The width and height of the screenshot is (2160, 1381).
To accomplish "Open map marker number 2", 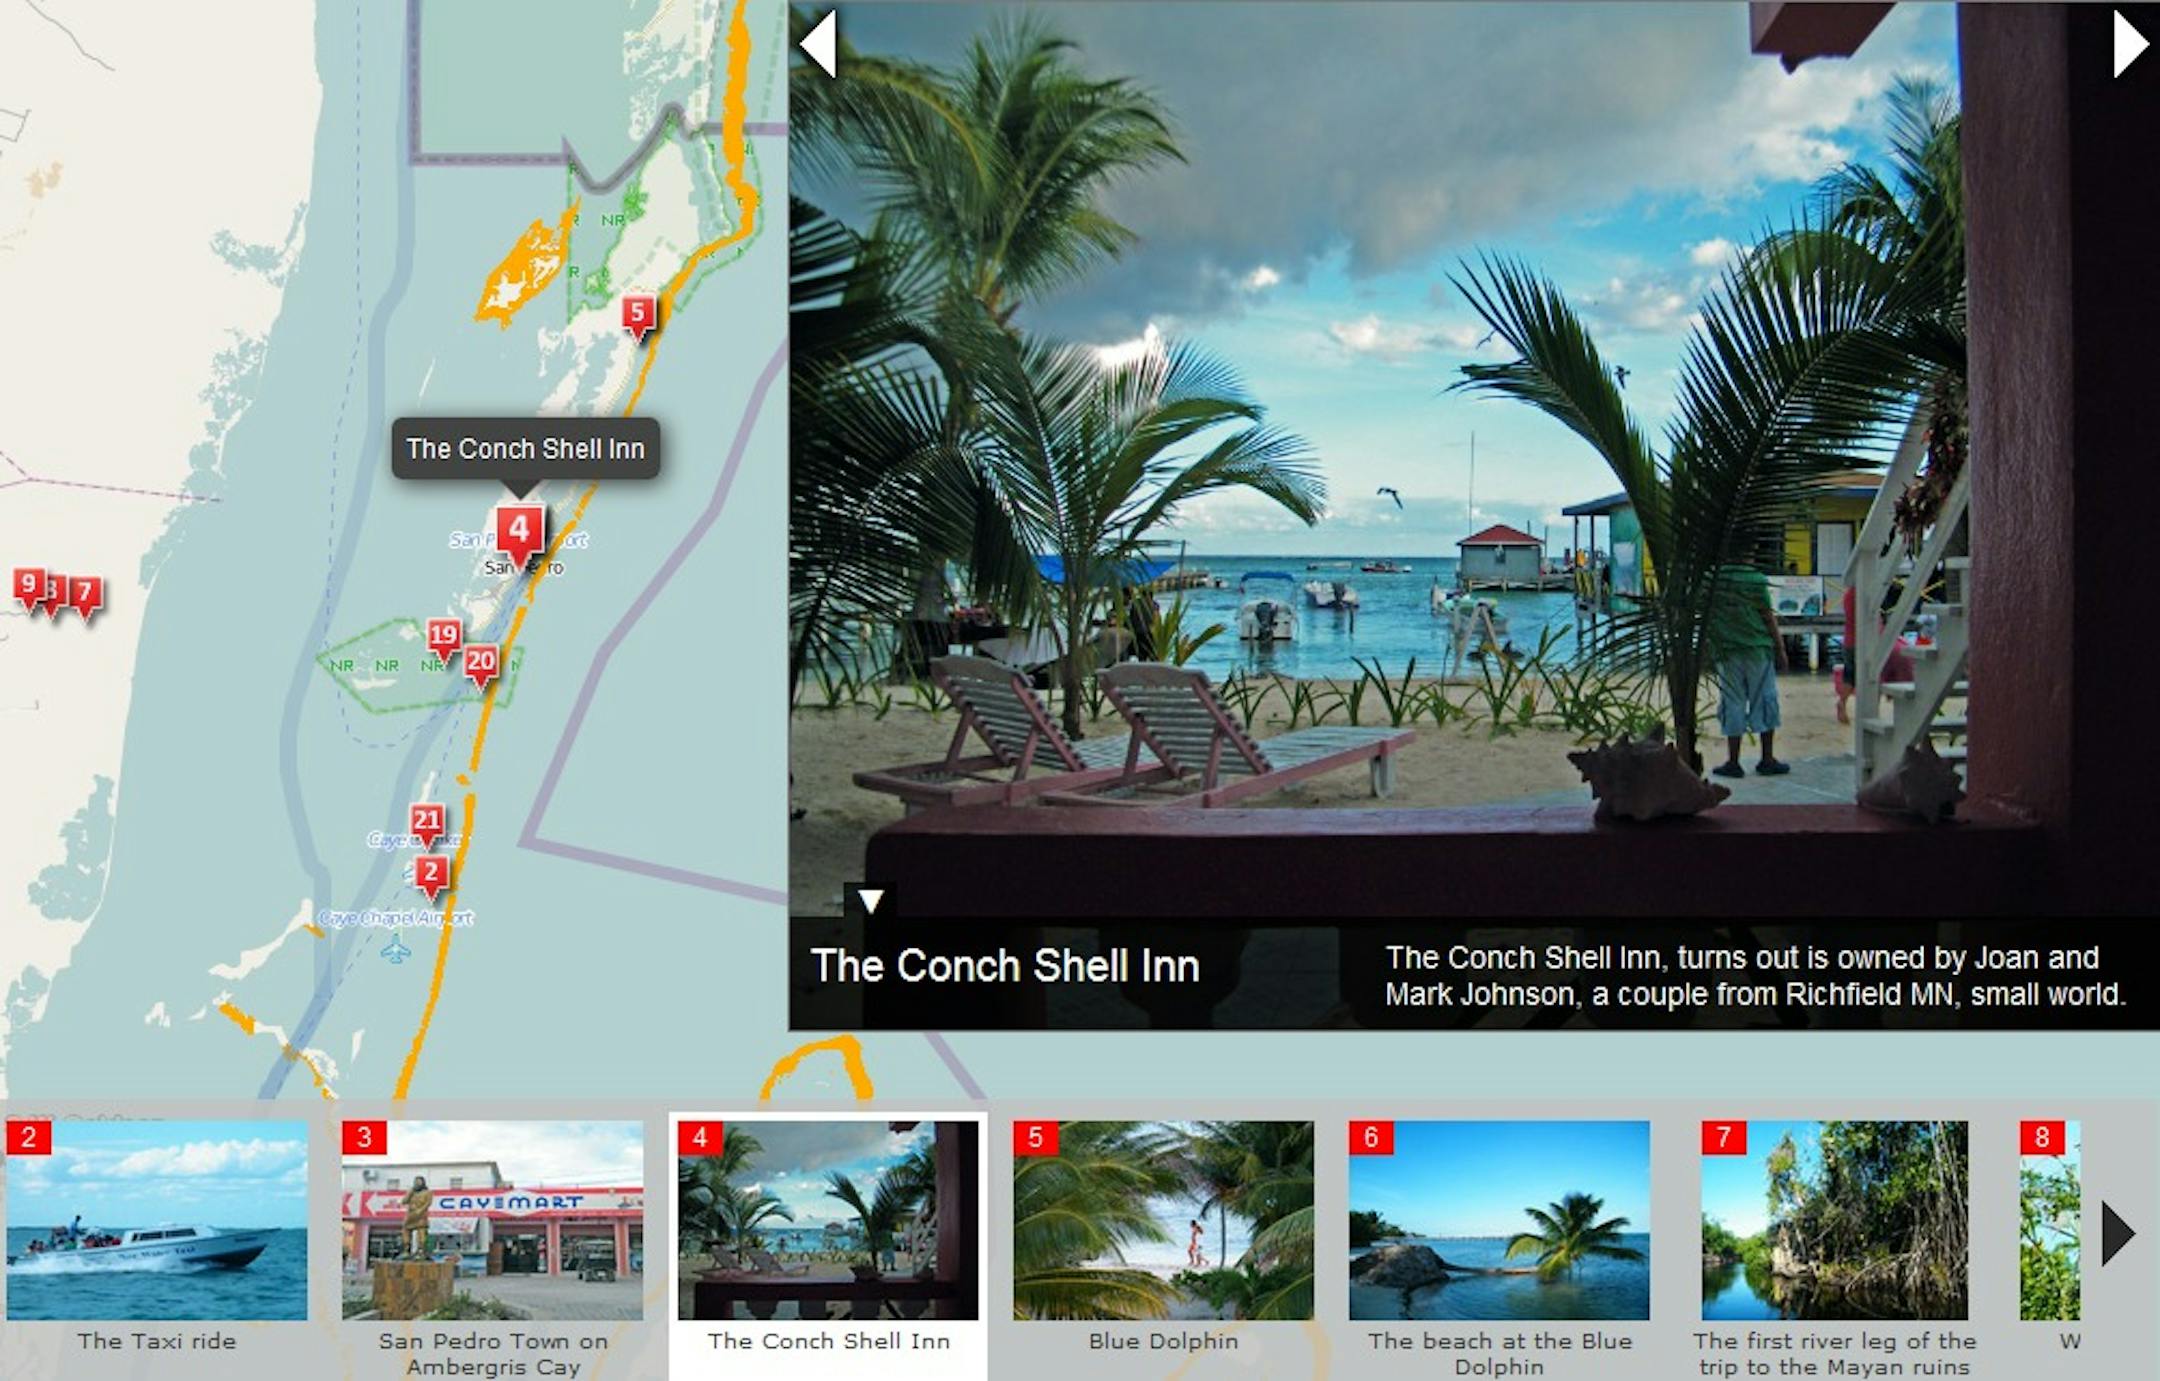I will (431, 874).
